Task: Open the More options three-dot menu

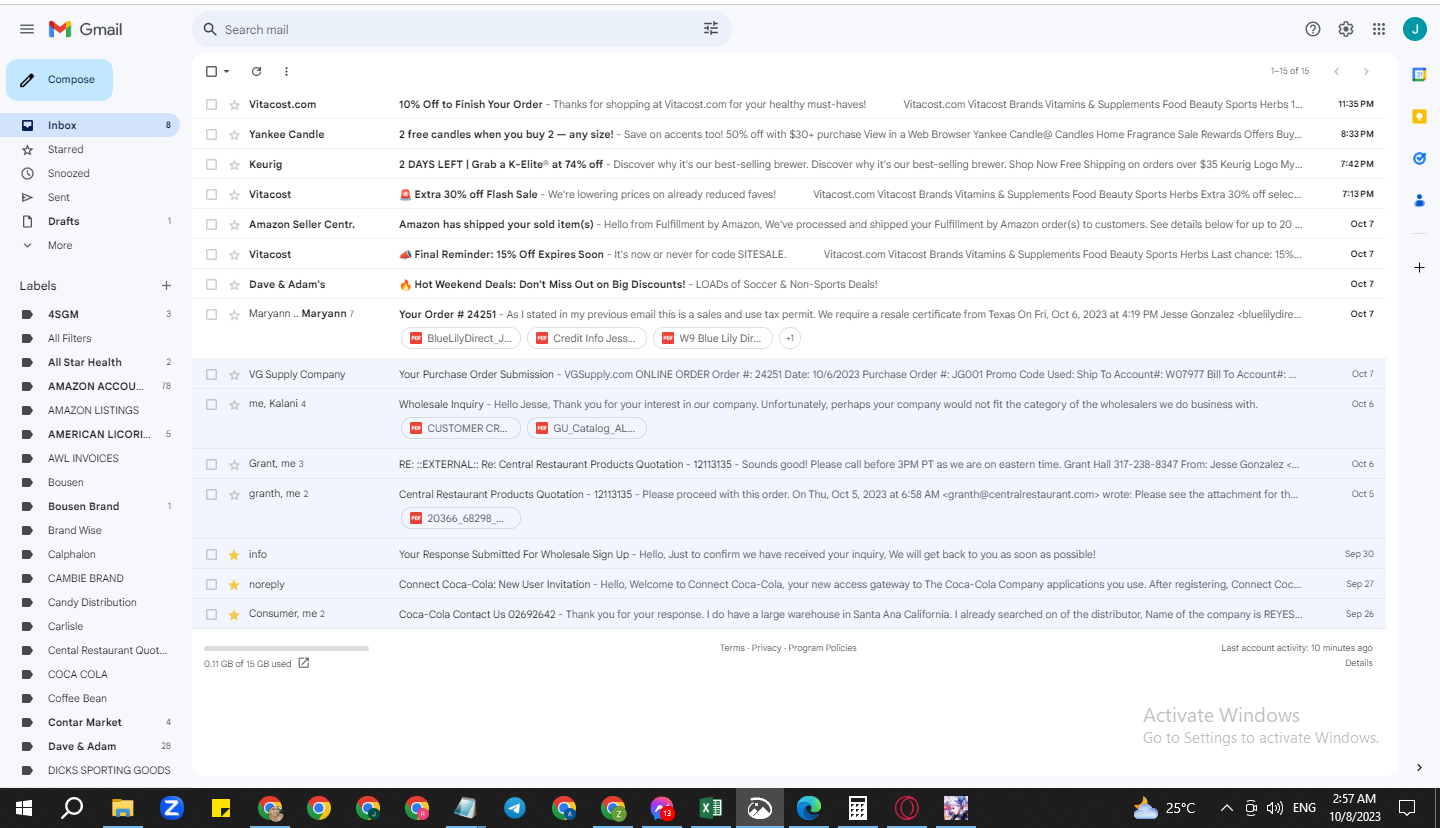Action: [286, 71]
